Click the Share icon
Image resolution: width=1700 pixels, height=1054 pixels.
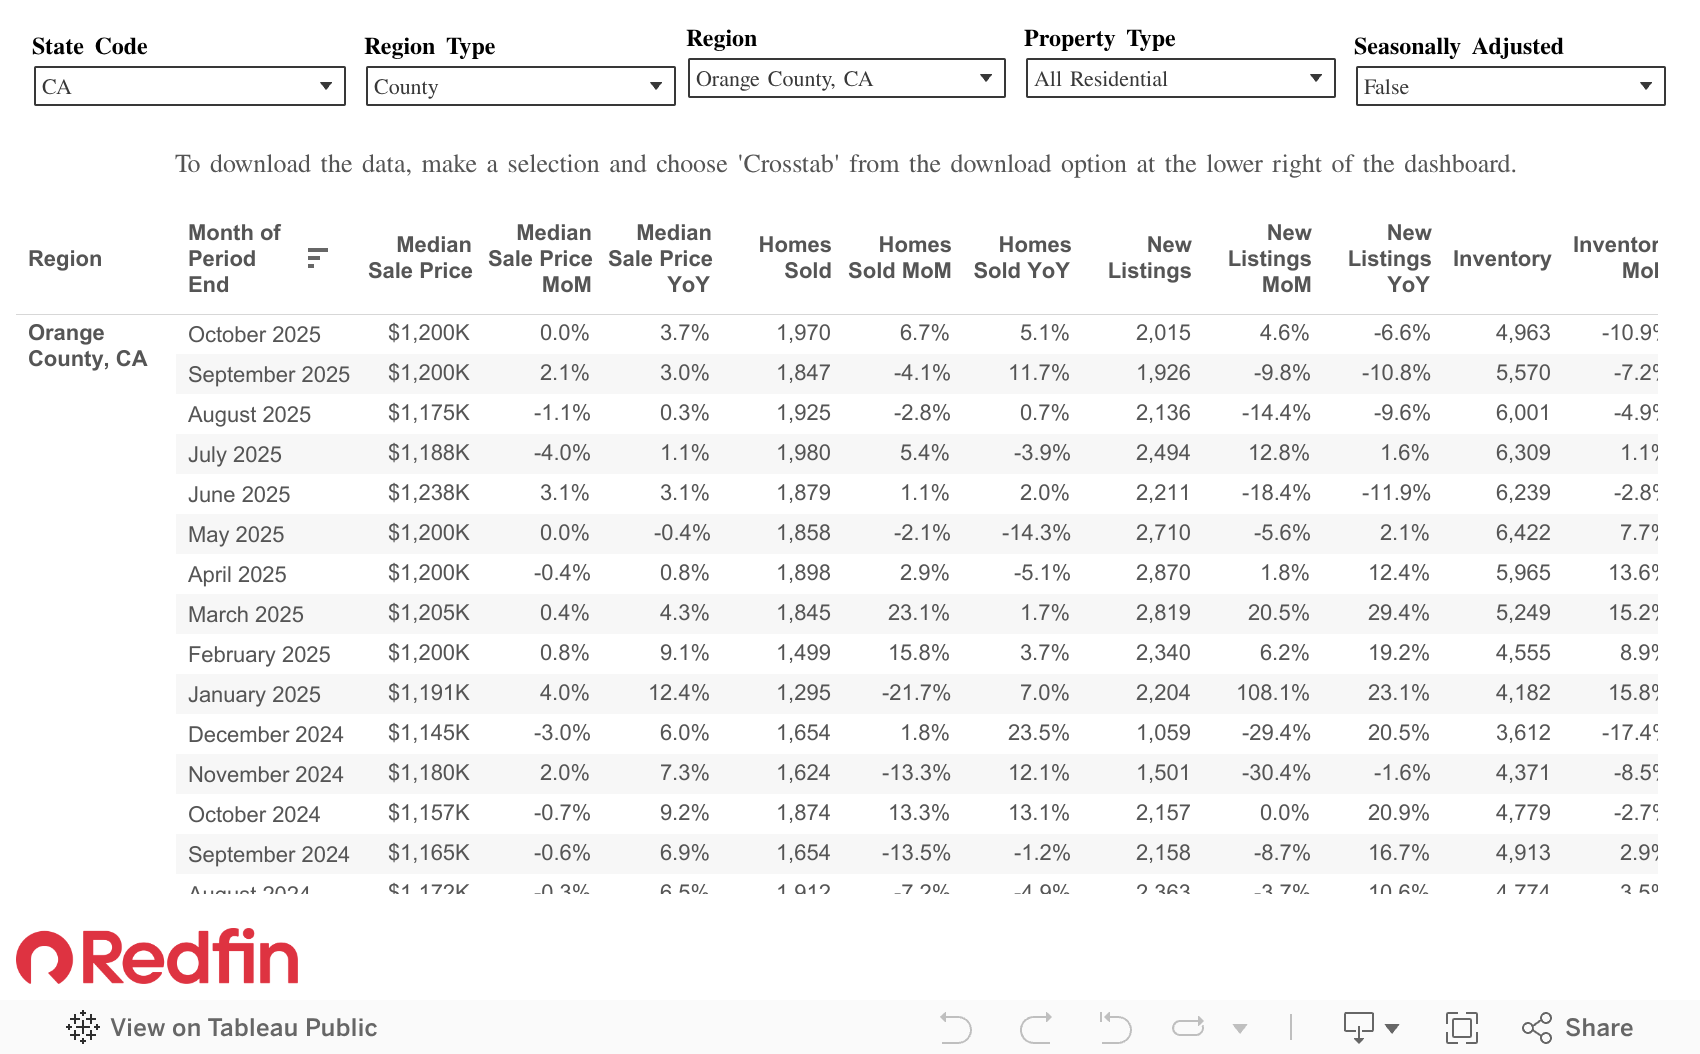click(1577, 1027)
